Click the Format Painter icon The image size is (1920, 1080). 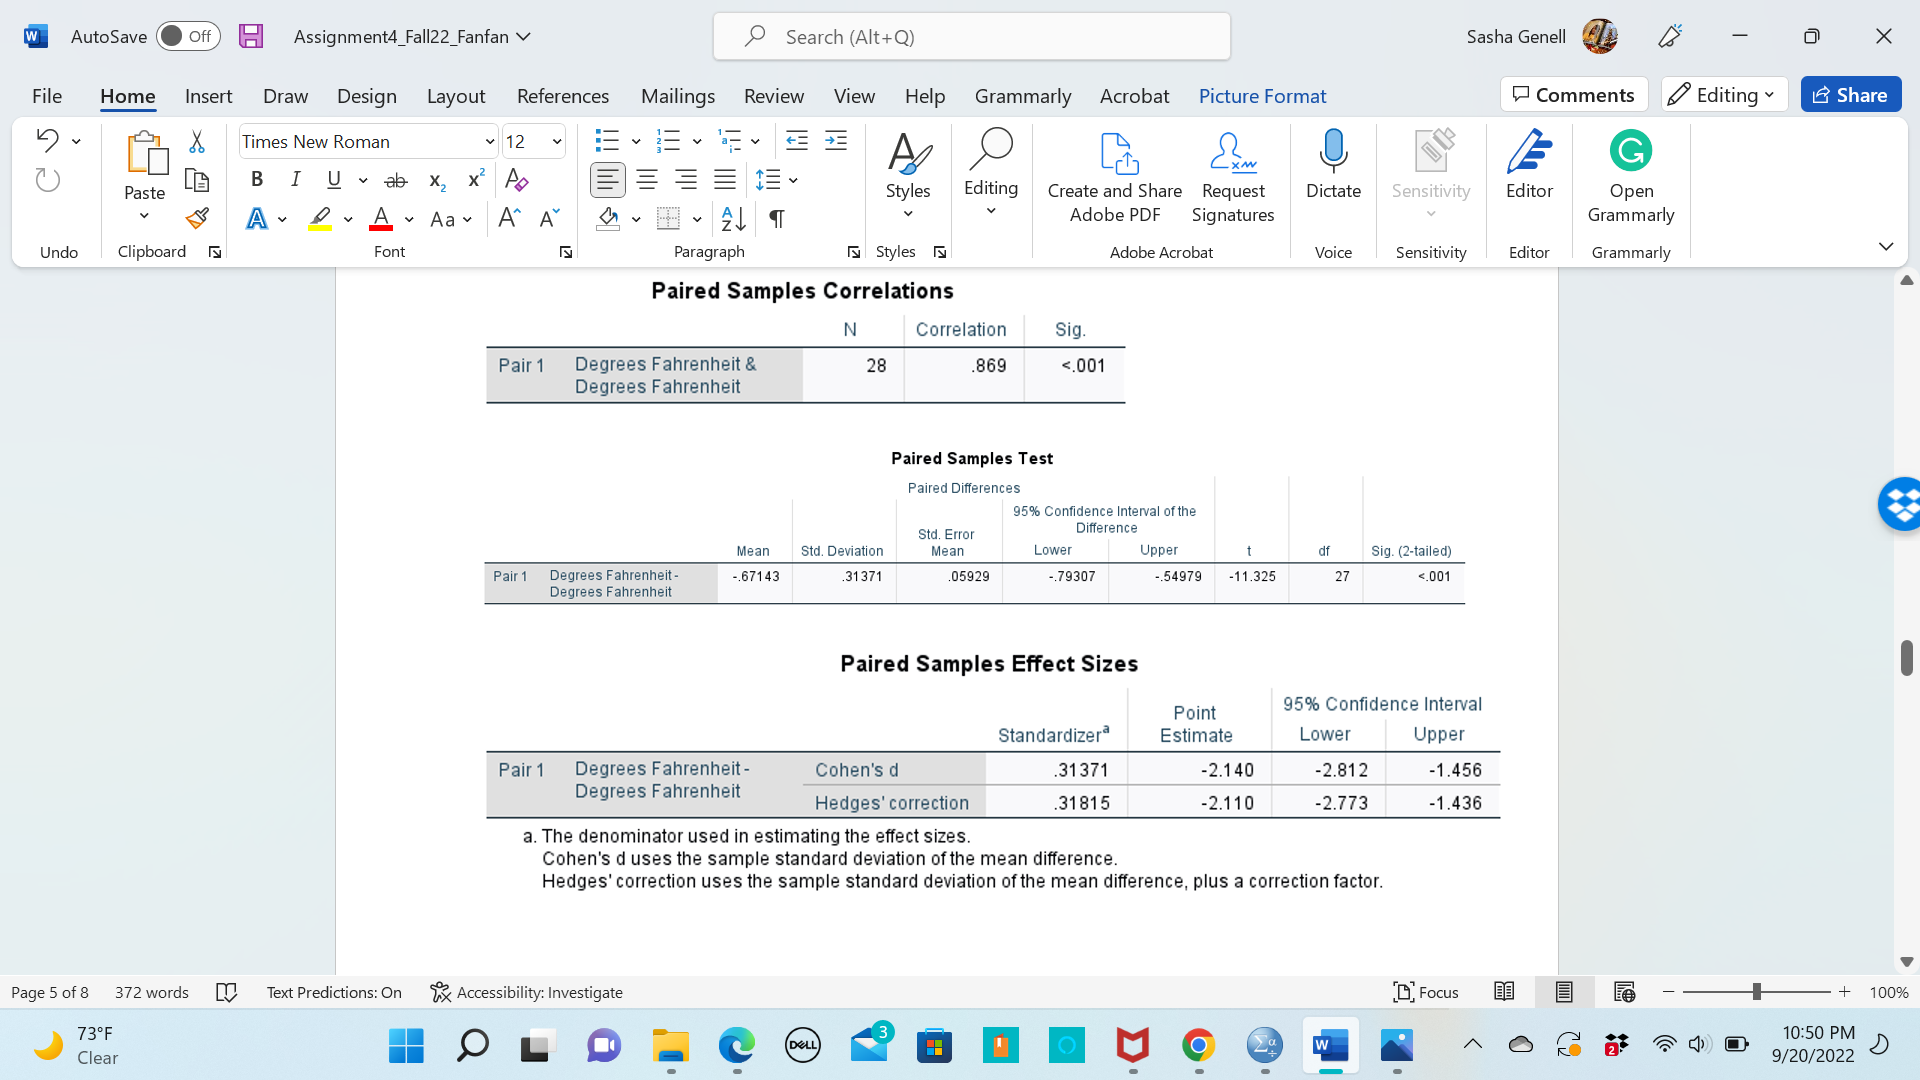[197, 218]
